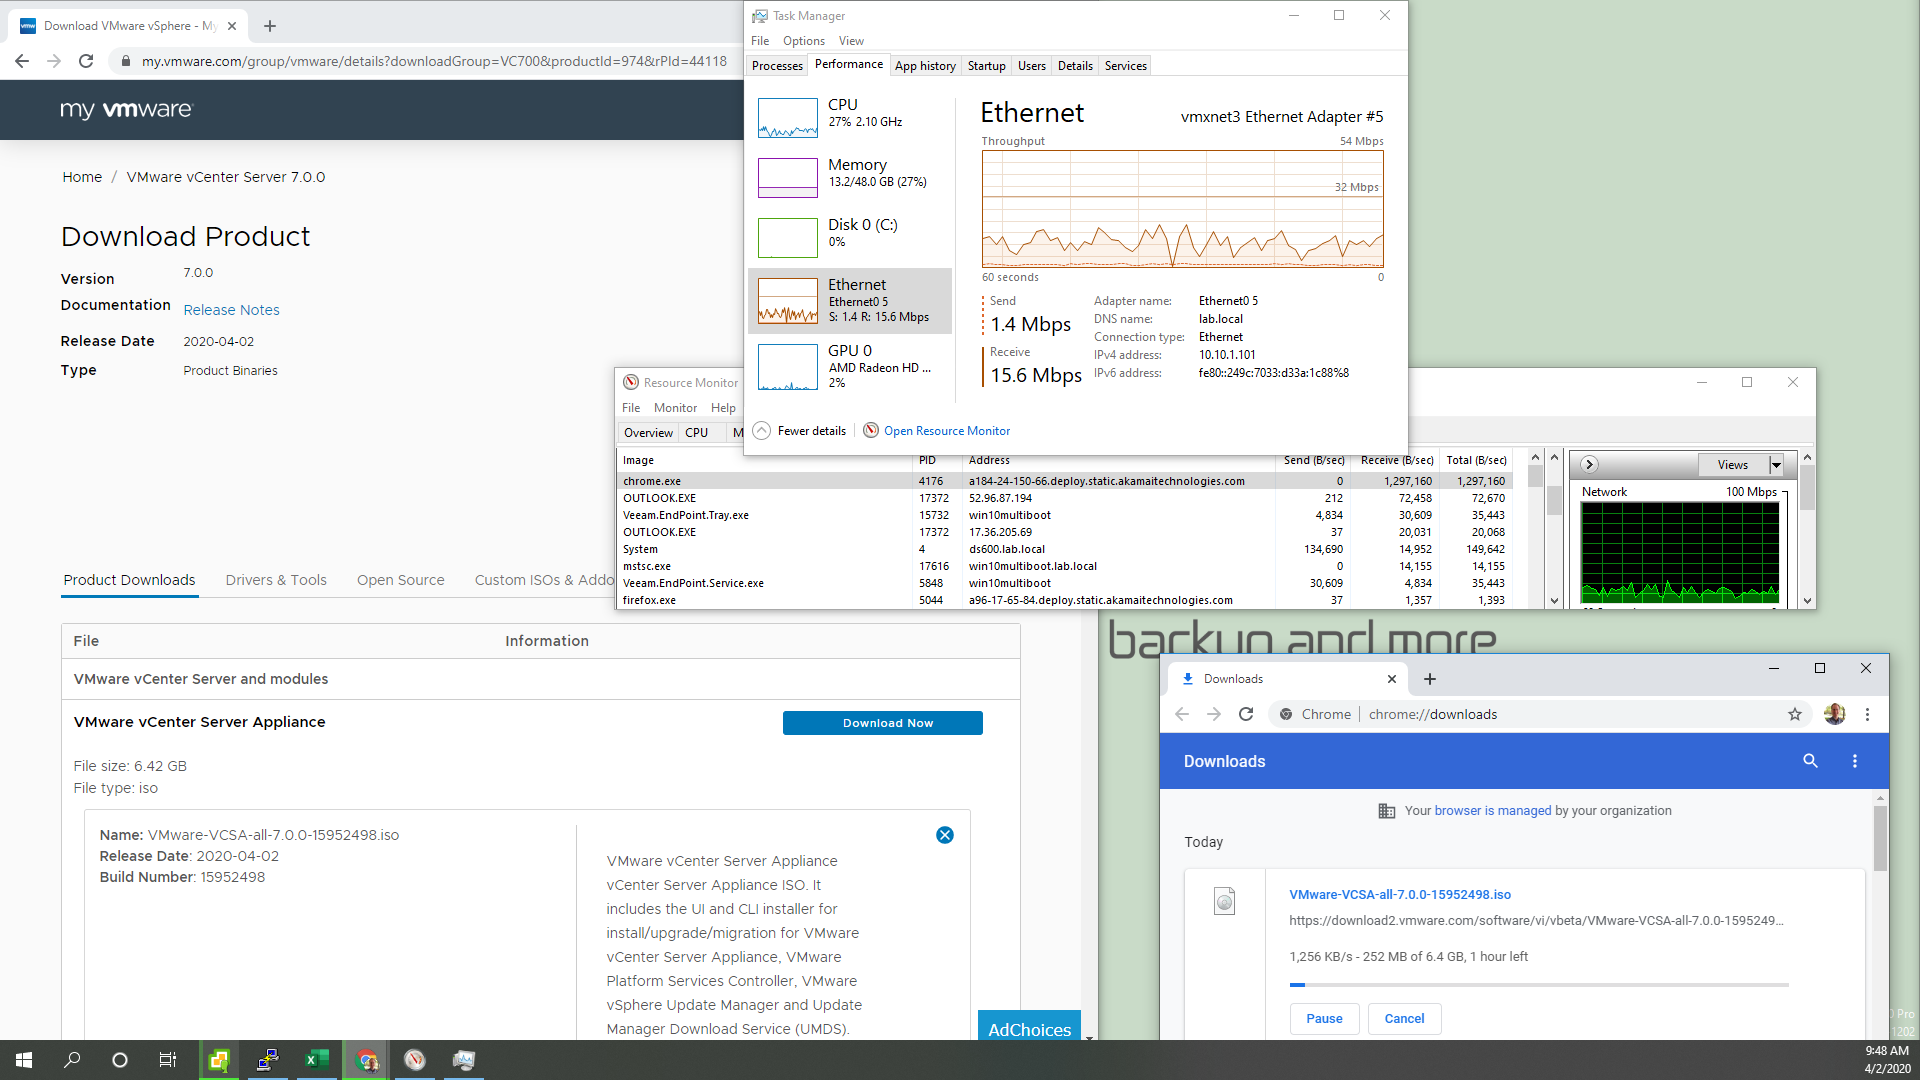Collapse Resource Monitor graph pane arrow
Viewport: 1920px width, 1080px height.
(x=1589, y=464)
